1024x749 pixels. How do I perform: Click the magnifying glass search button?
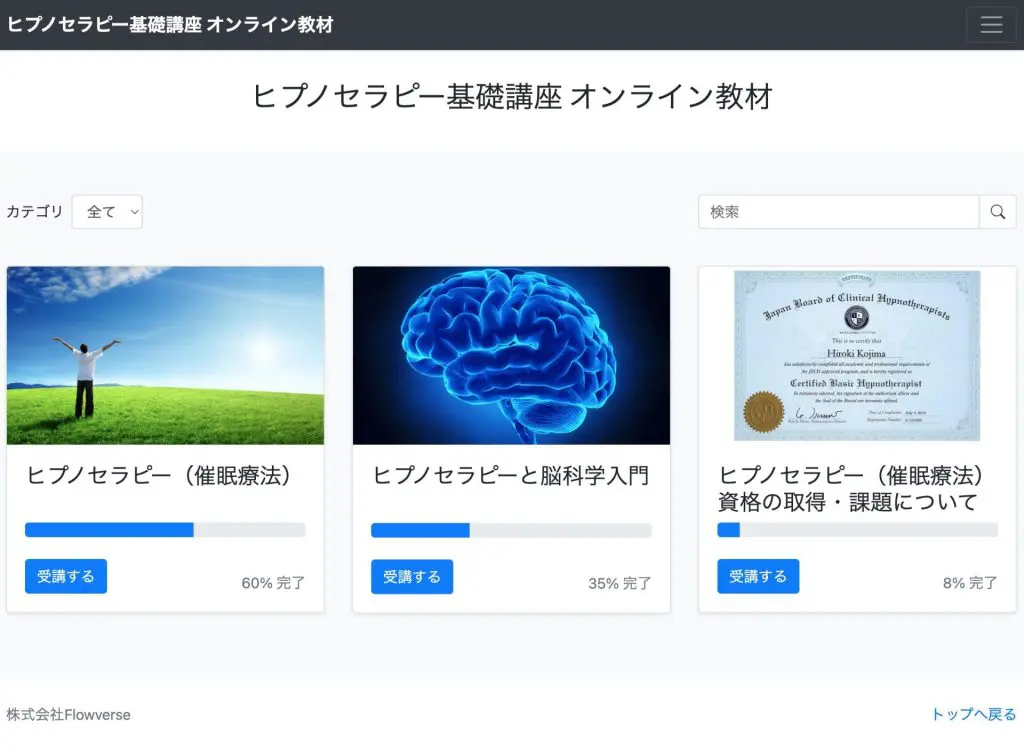pos(997,212)
